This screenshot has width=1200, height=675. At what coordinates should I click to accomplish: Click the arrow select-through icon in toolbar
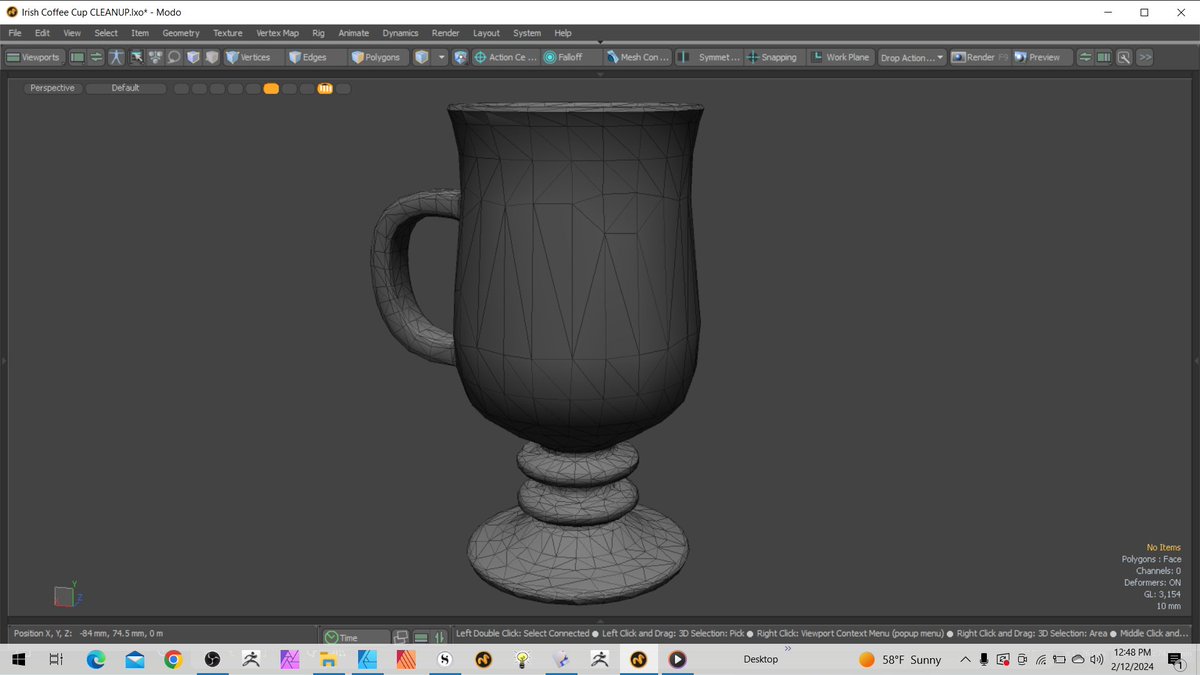(135, 57)
